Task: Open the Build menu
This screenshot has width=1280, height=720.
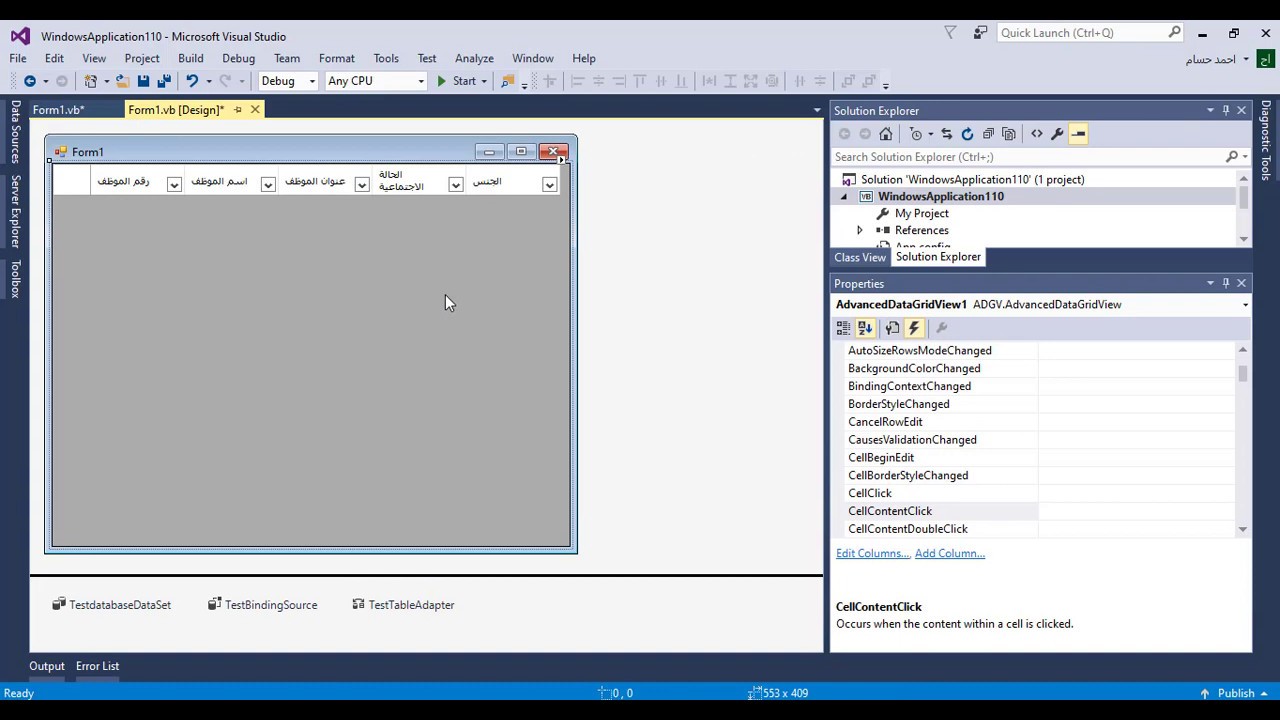Action: tap(190, 58)
